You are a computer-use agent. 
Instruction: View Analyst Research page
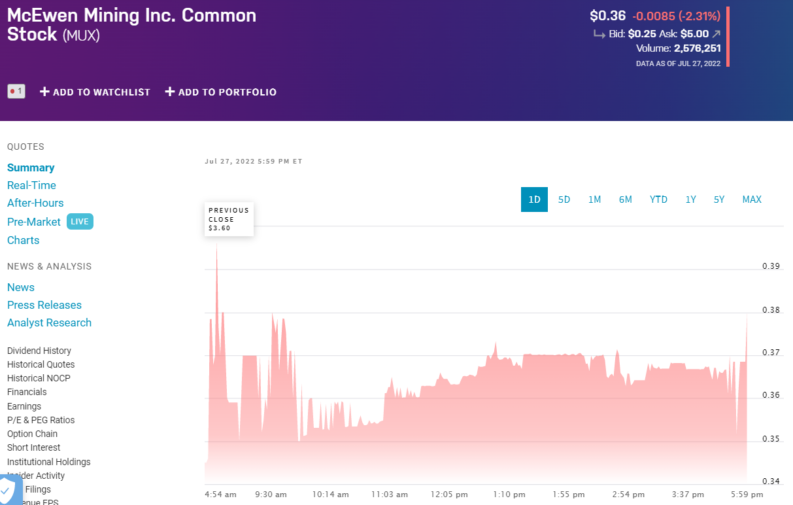point(49,322)
